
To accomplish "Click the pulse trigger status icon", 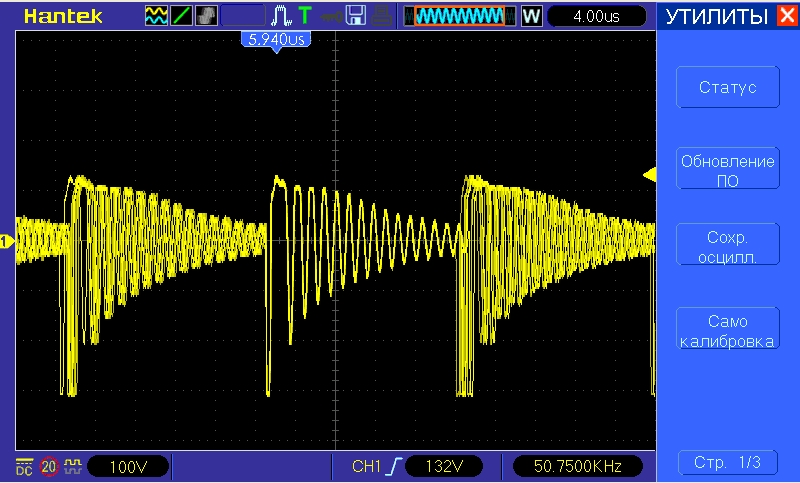I will coord(280,16).
